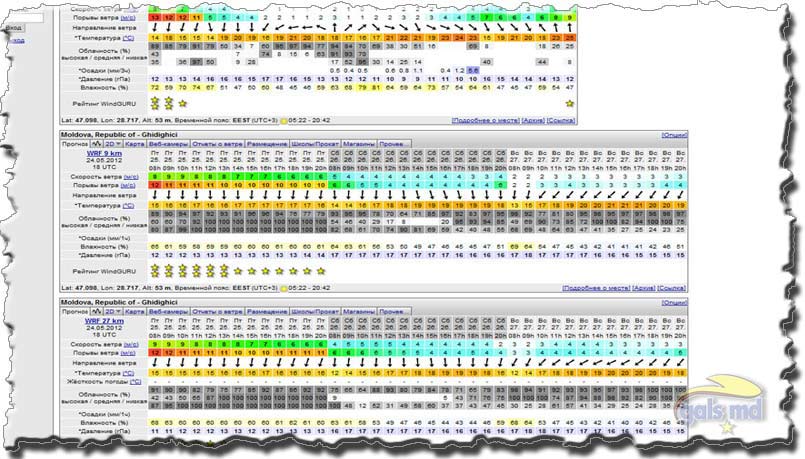Click red gust cell 12 at Пт 08h, WRF 9 km
This screenshot has width=805, height=459.
[x=155, y=185]
